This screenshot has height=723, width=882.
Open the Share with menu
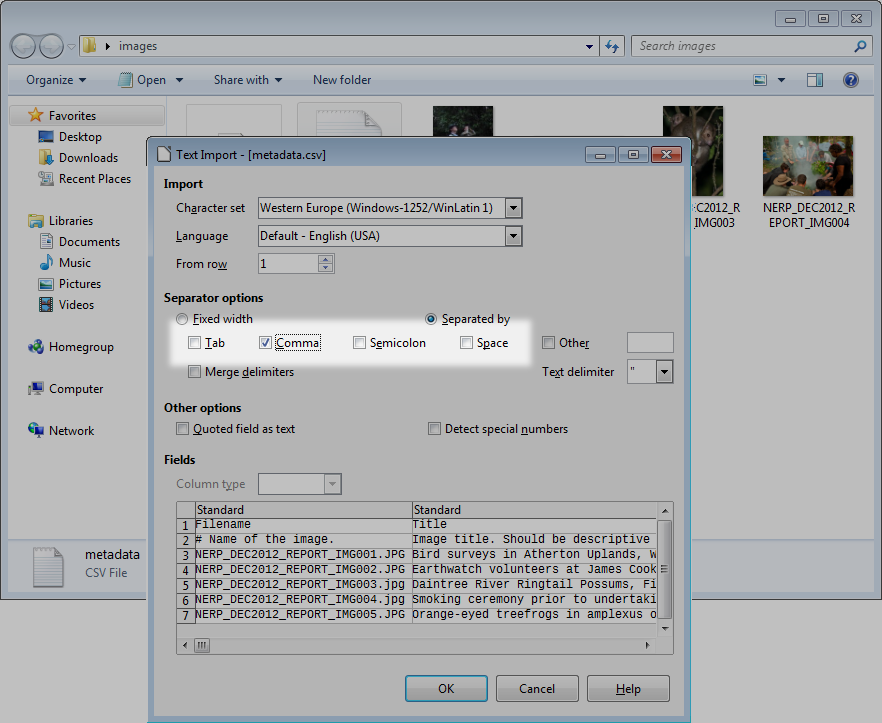click(x=248, y=80)
